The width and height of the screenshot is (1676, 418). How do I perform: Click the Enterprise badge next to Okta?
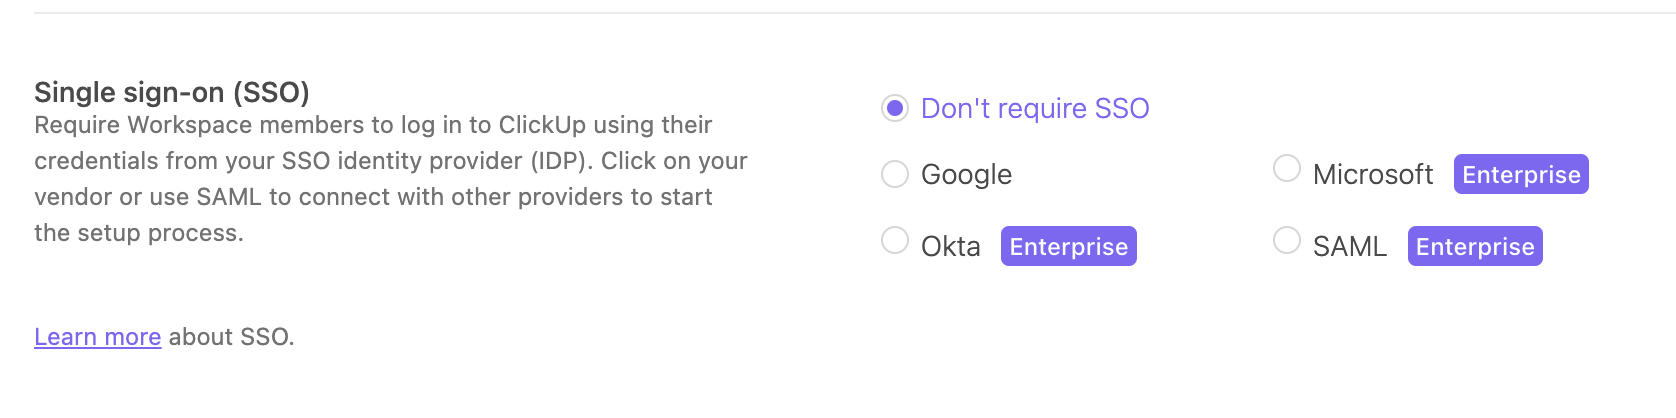coord(1068,246)
